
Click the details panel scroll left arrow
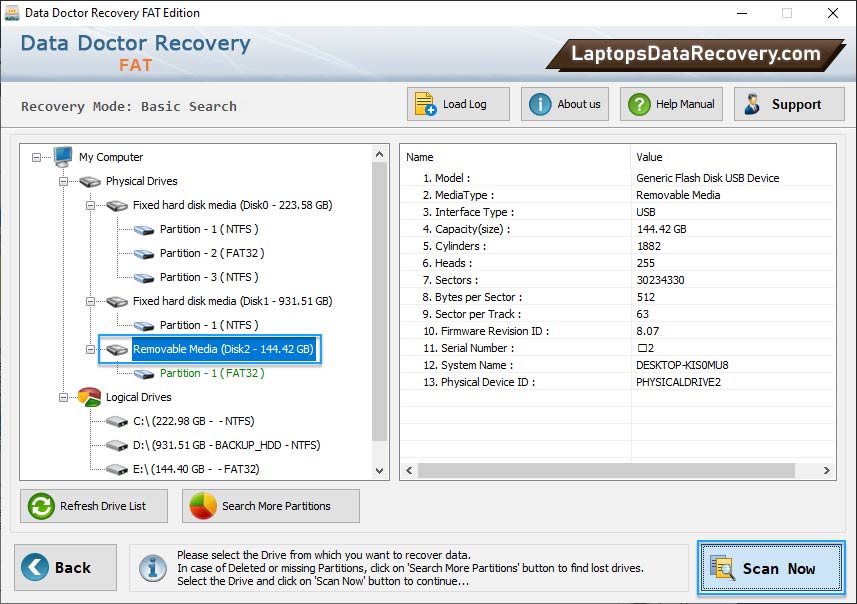(x=409, y=470)
